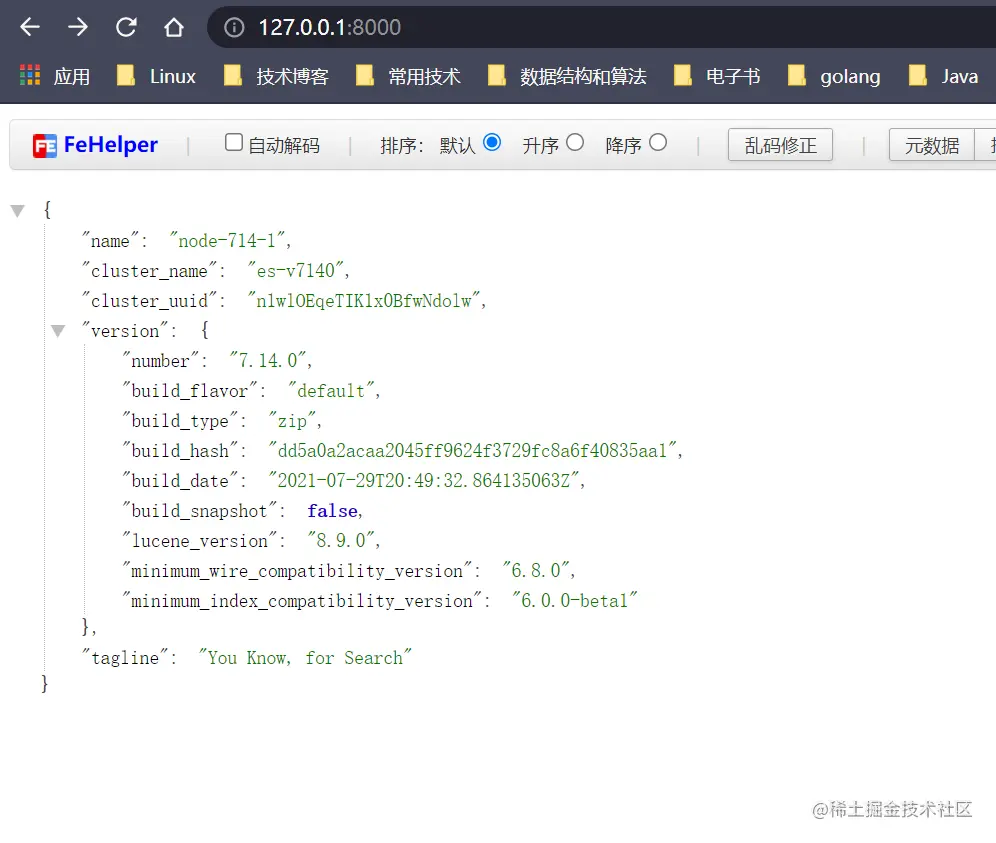The image size is (996, 843).
Task: Click the value "You Know, for Search"
Action: pyautogui.click(x=305, y=657)
